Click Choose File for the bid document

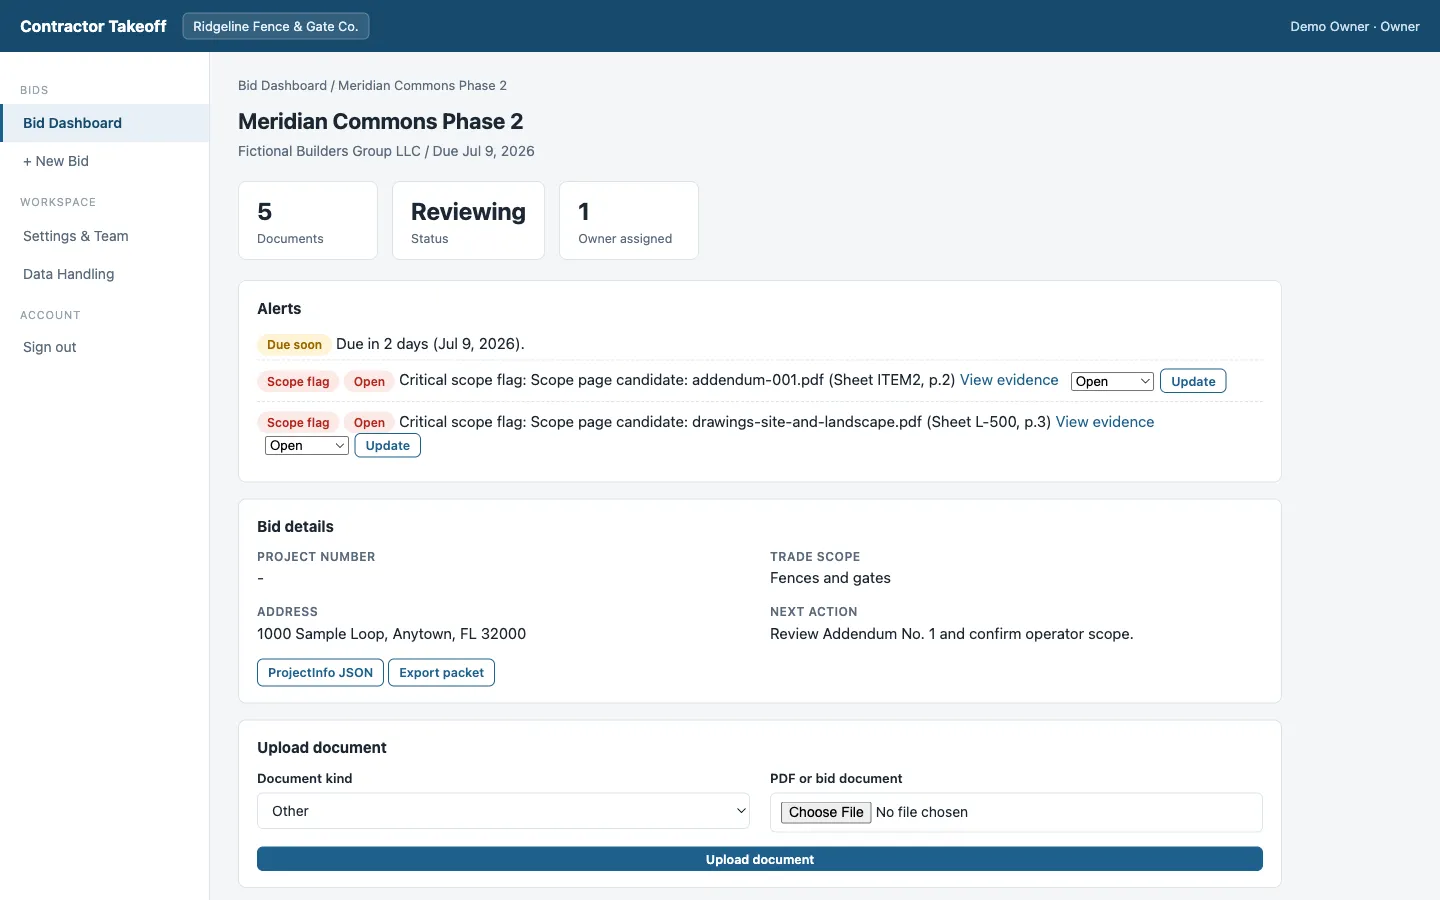[x=826, y=812]
